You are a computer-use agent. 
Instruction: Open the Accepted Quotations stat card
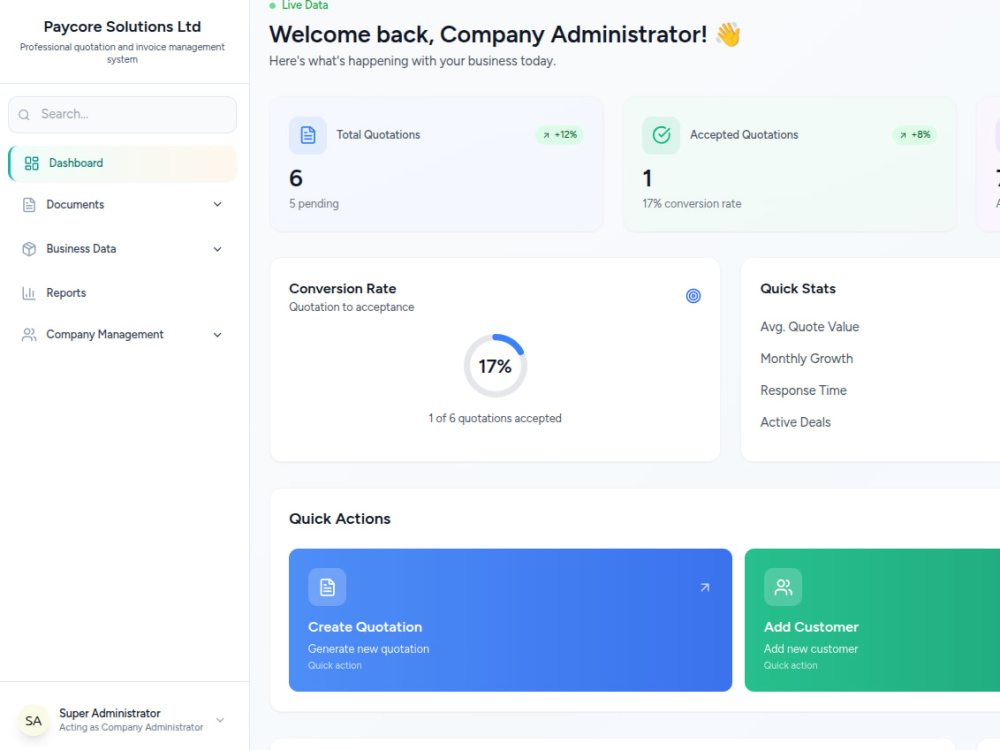click(790, 164)
